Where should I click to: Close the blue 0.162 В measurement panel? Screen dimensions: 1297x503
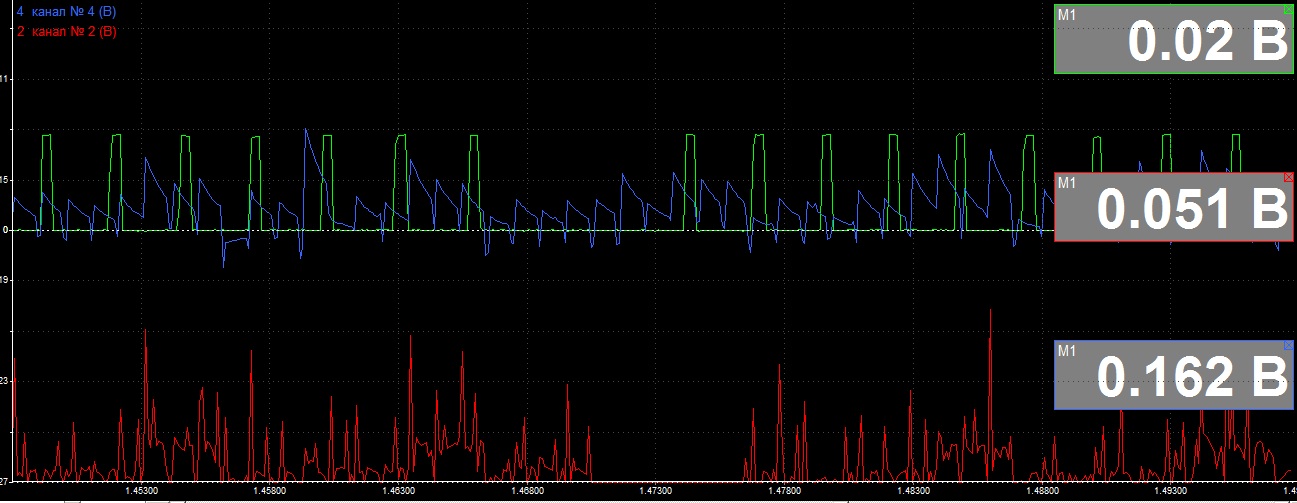point(1288,345)
